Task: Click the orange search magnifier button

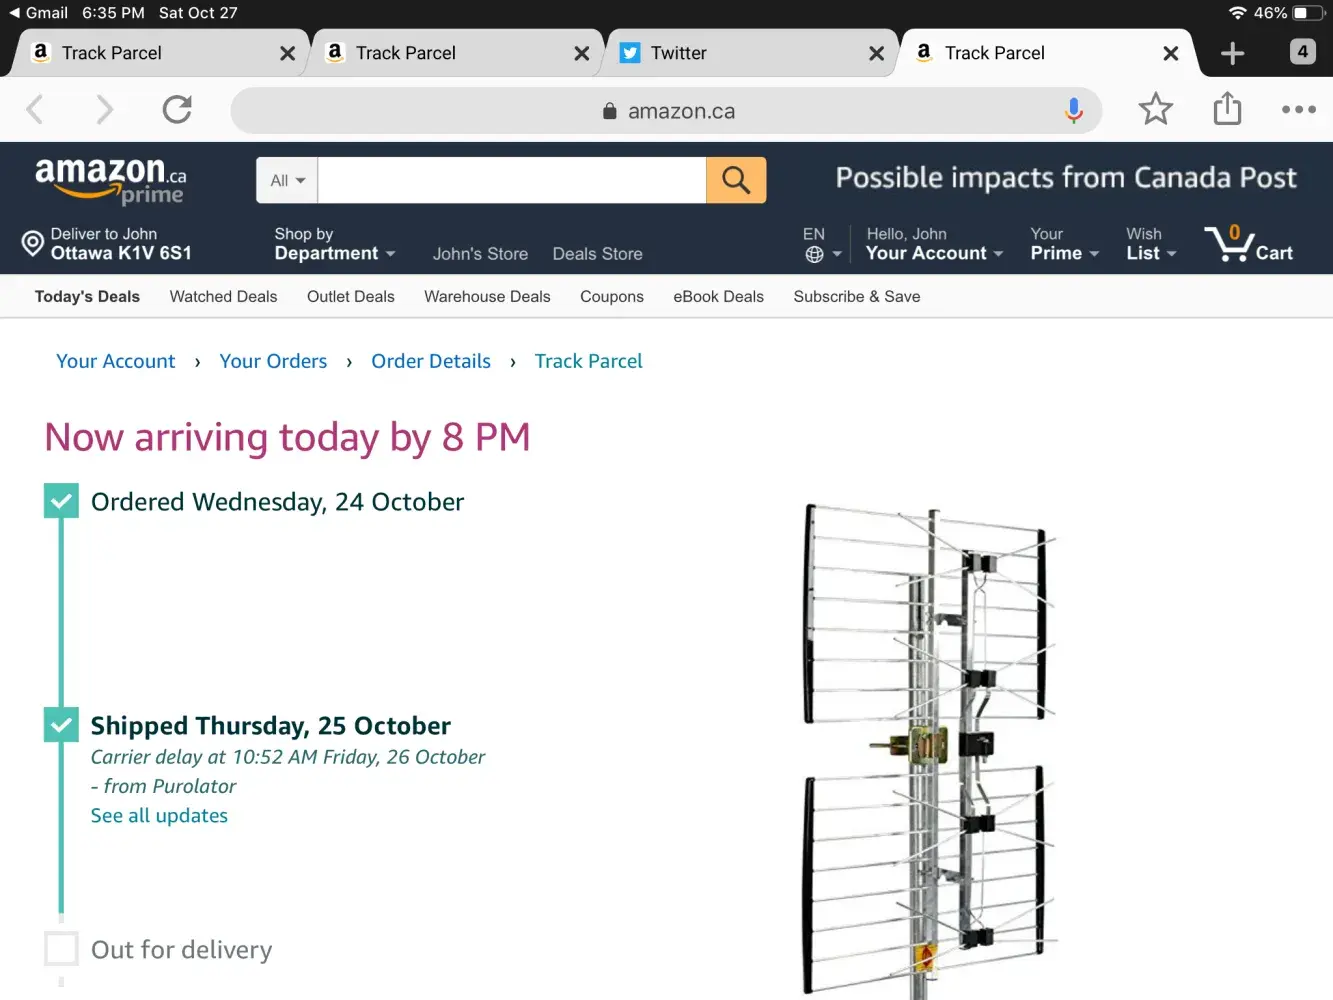Action: coord(736,180)
